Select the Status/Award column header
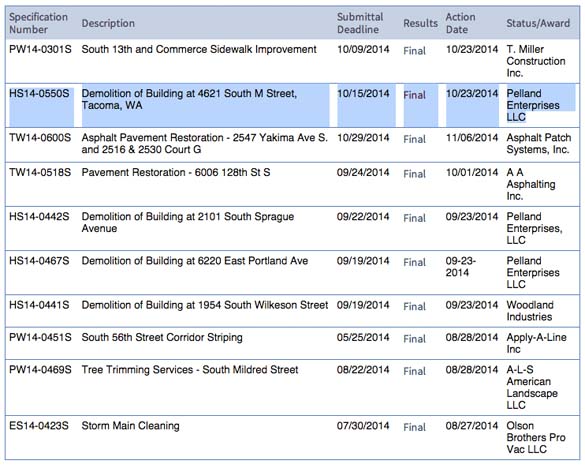The width and height of the screenshot is (585, 468). coord(538,23)
